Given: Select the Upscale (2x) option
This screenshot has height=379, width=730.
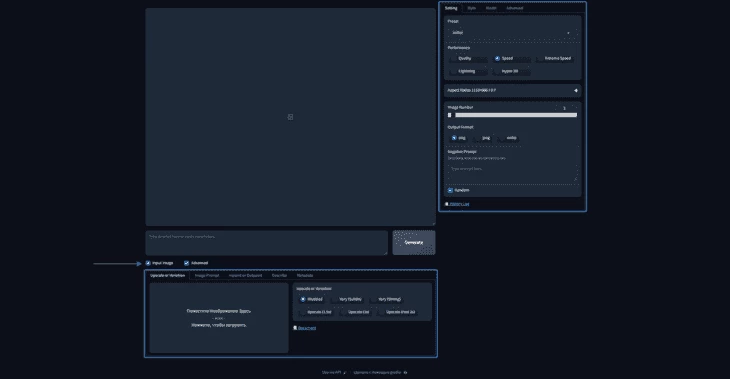Looking at the screenshot, I should [x=355, y=312].
